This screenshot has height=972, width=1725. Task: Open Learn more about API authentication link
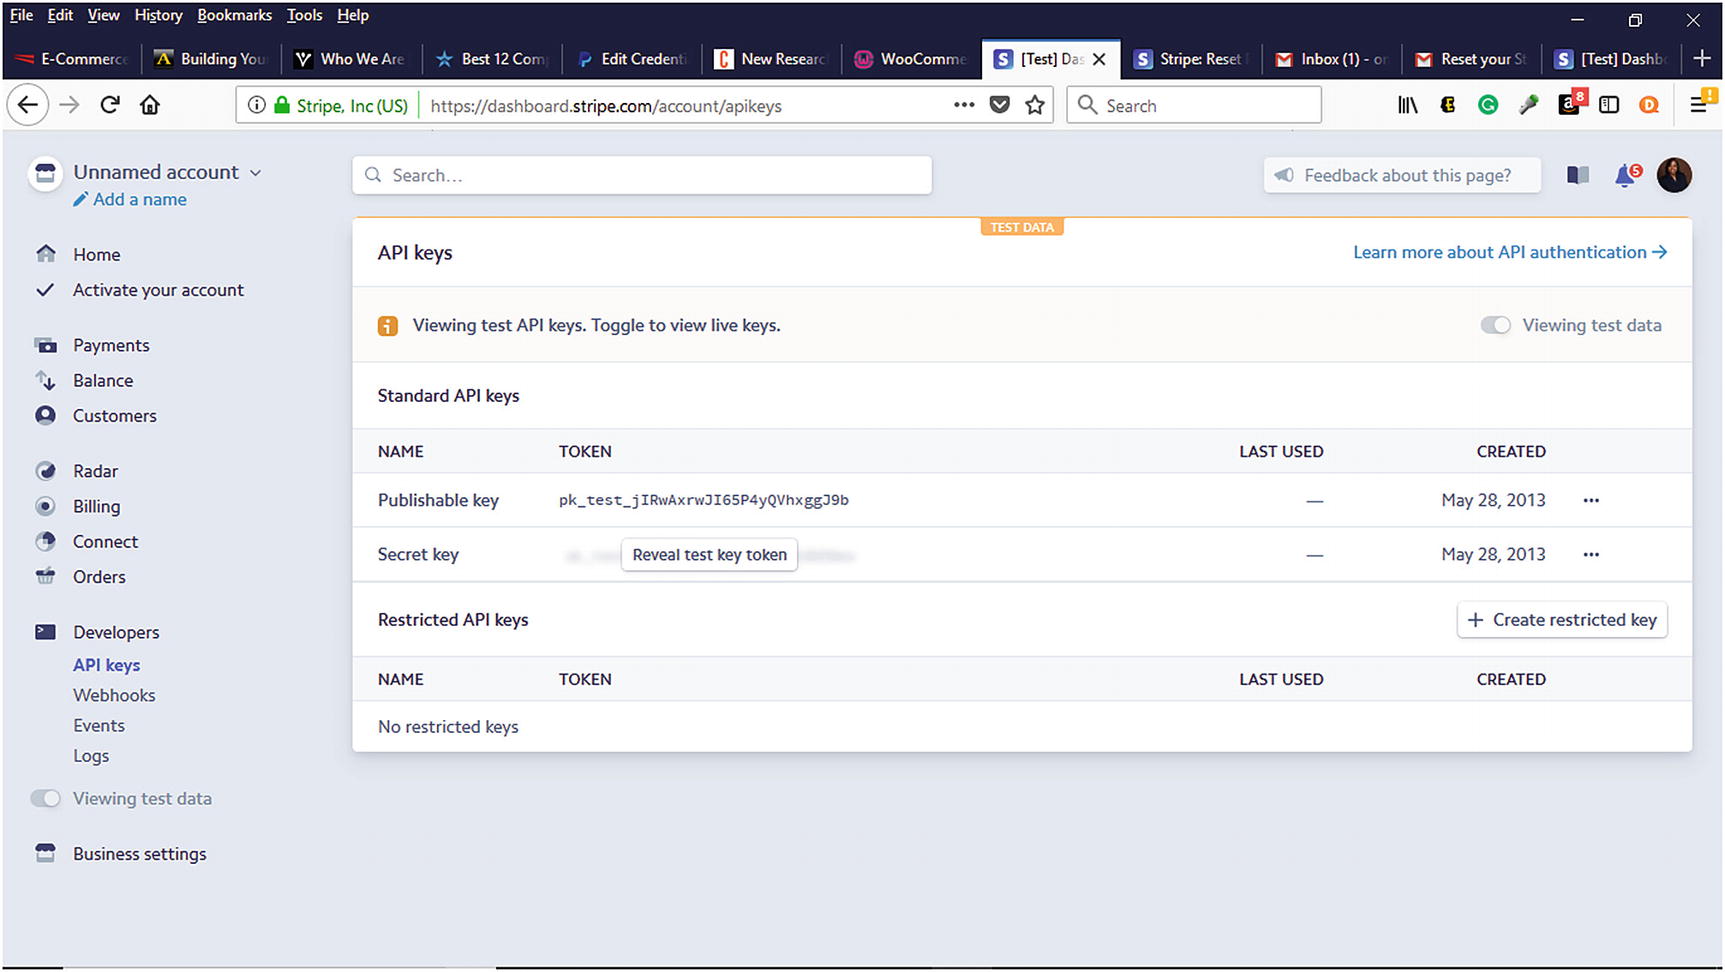click(x=1509, y=252)
